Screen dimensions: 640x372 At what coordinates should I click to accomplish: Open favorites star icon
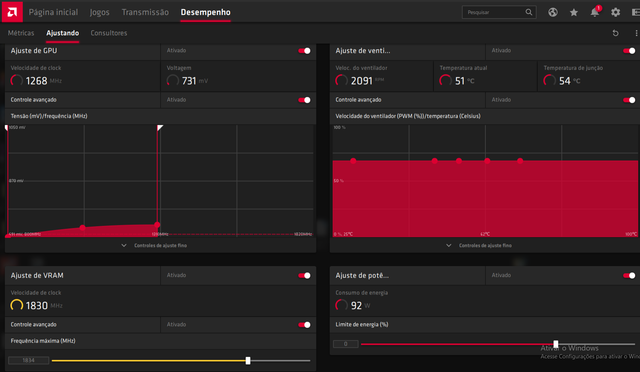[x=573, y=13]
